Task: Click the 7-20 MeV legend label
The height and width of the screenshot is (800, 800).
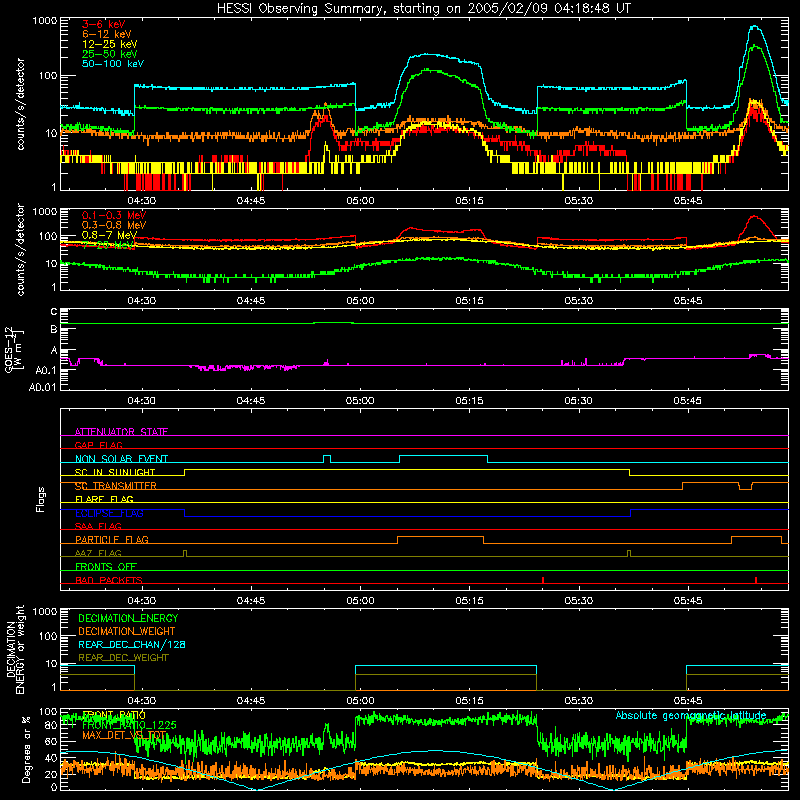Action: click(108, 245)
